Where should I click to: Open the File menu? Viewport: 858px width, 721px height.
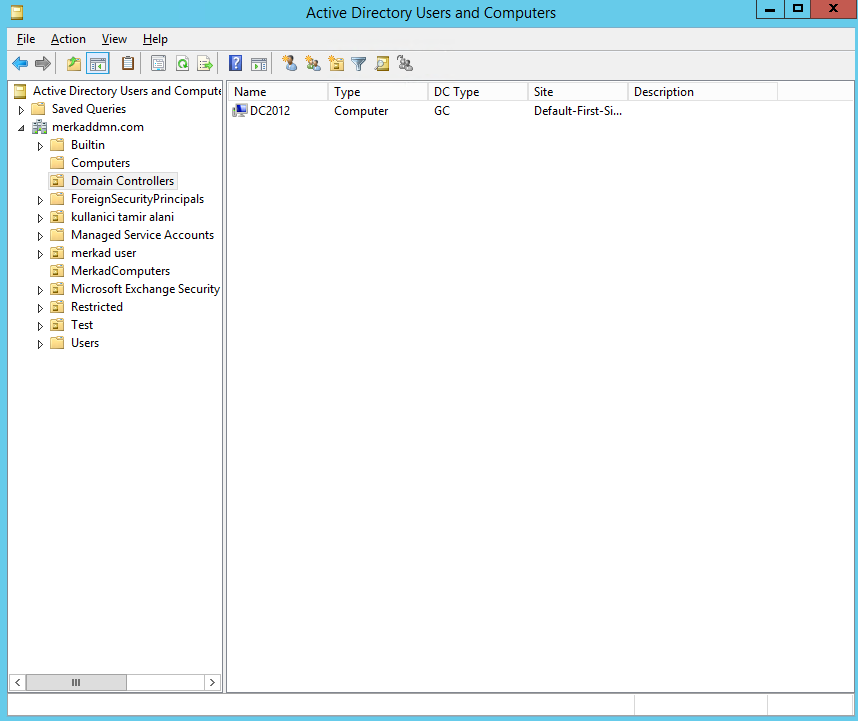(x=26, y=39)
